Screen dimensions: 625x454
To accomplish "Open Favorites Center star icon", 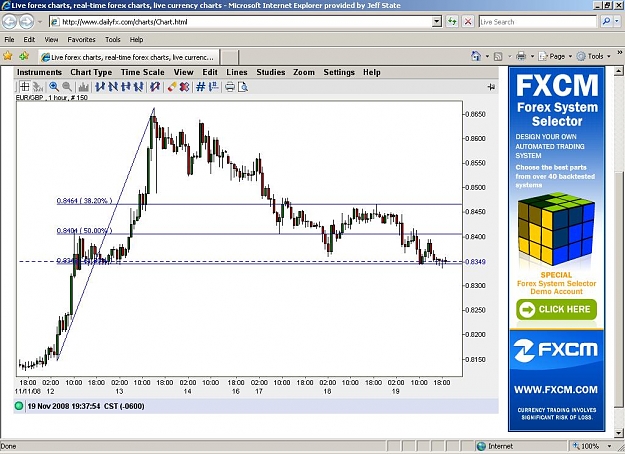I will point(8,56).
